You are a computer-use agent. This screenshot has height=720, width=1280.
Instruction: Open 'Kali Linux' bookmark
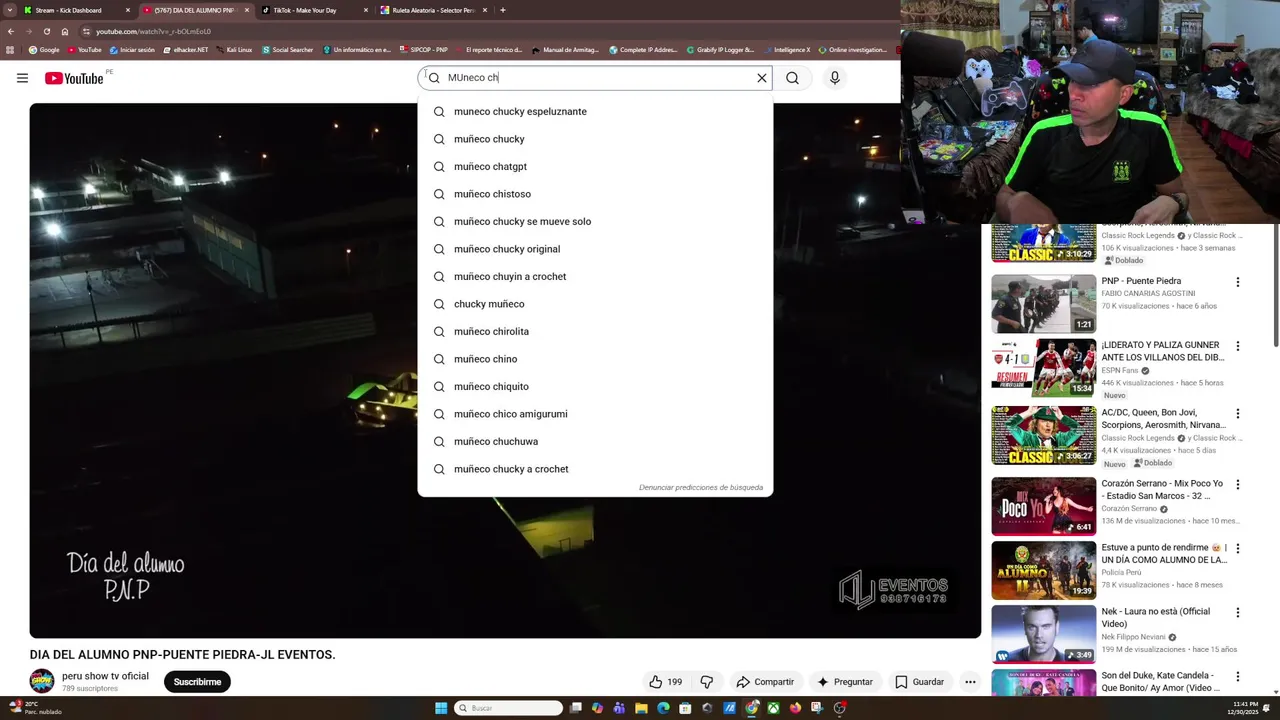point(234,50)
